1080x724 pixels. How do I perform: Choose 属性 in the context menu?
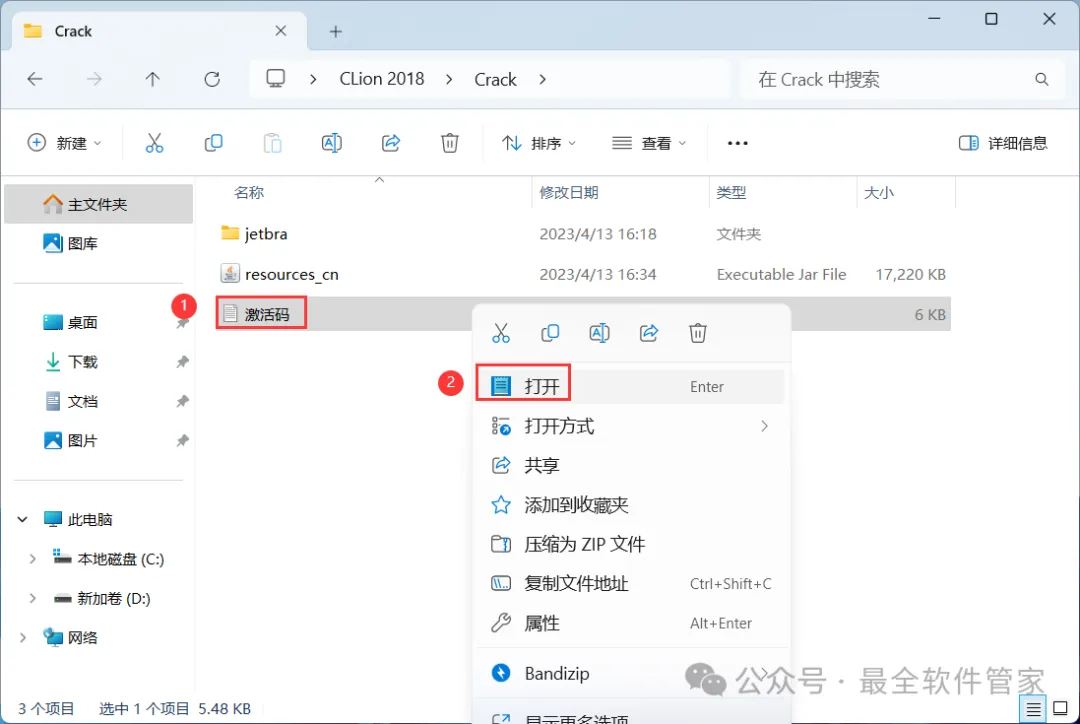tap(631, 623)
